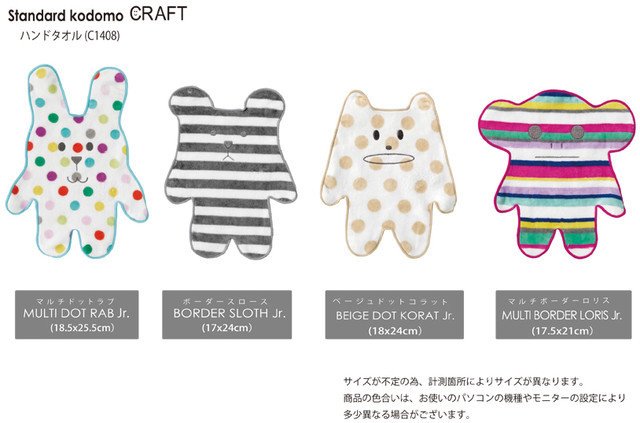Click the Loris towel's gray right eye
640x423 pixels.
point(578,132)
